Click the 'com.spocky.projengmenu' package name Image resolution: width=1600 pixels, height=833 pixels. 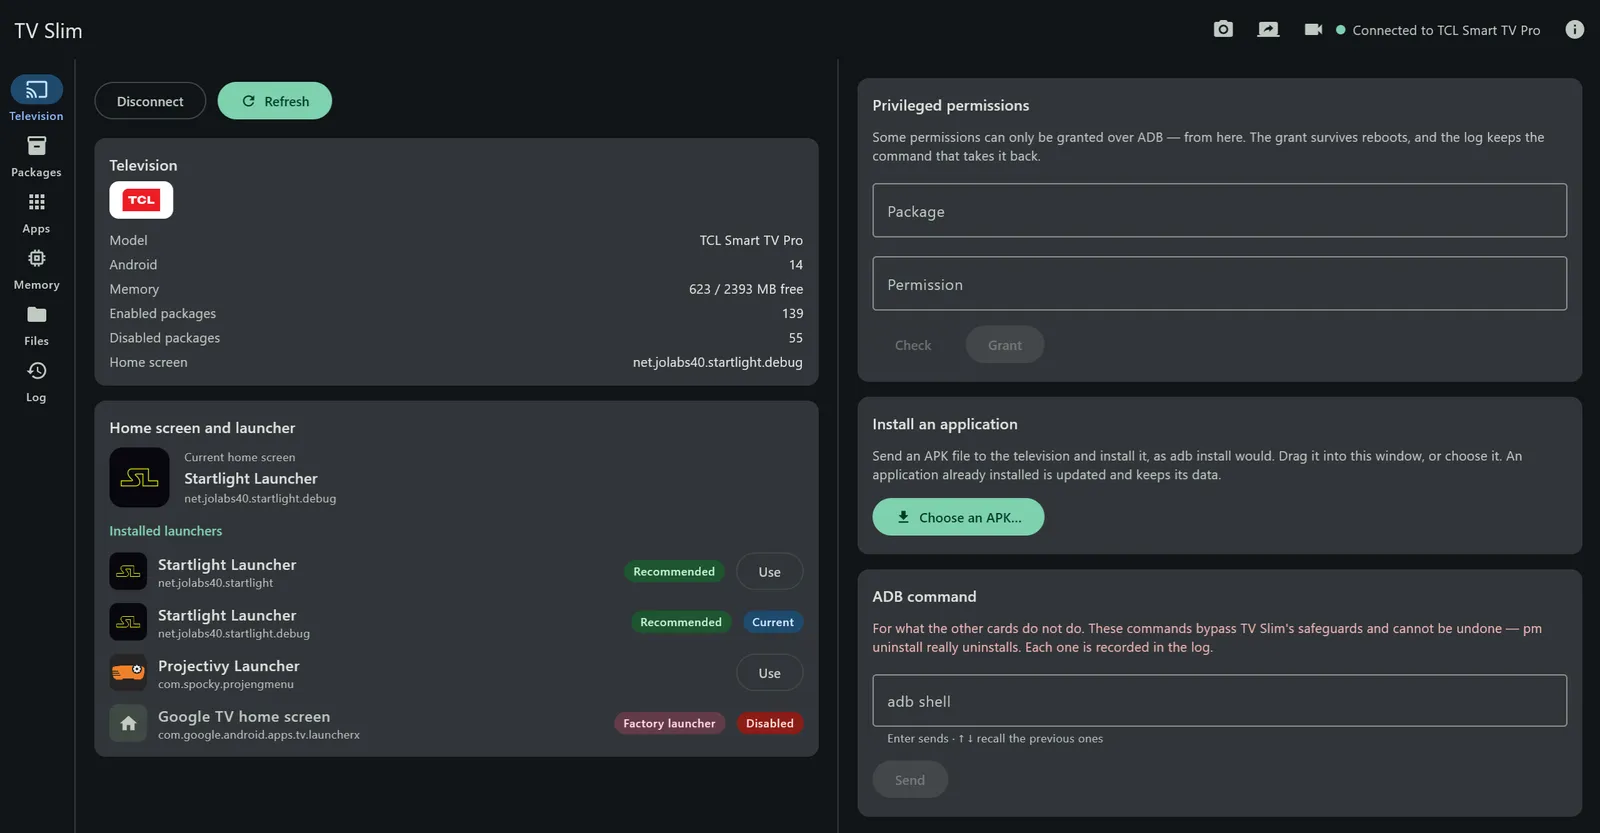(x=226, y=684)
